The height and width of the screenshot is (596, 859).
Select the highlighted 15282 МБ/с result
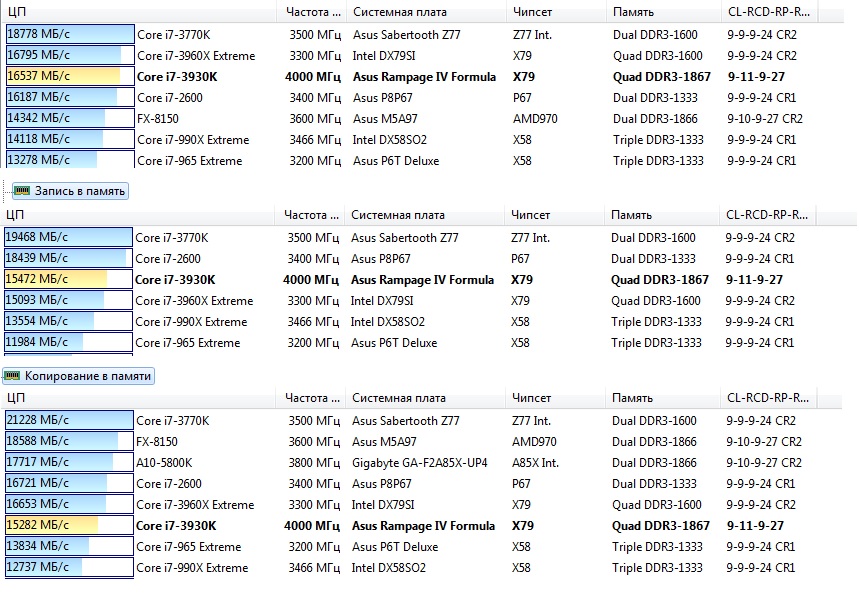pyautogui.click(x=69, y=525)
